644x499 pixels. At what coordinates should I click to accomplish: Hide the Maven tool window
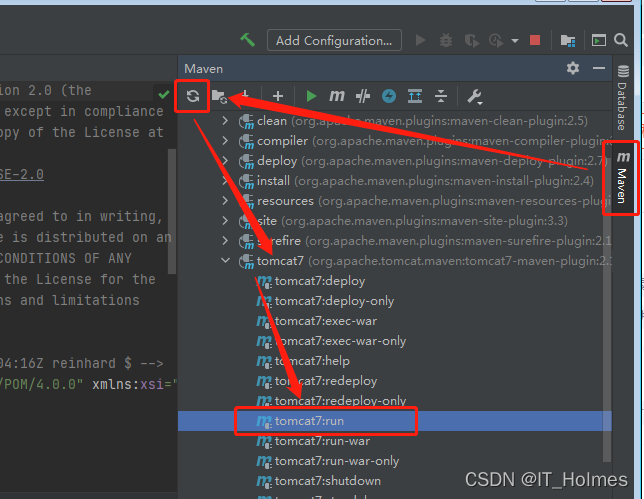coord(599,68)
